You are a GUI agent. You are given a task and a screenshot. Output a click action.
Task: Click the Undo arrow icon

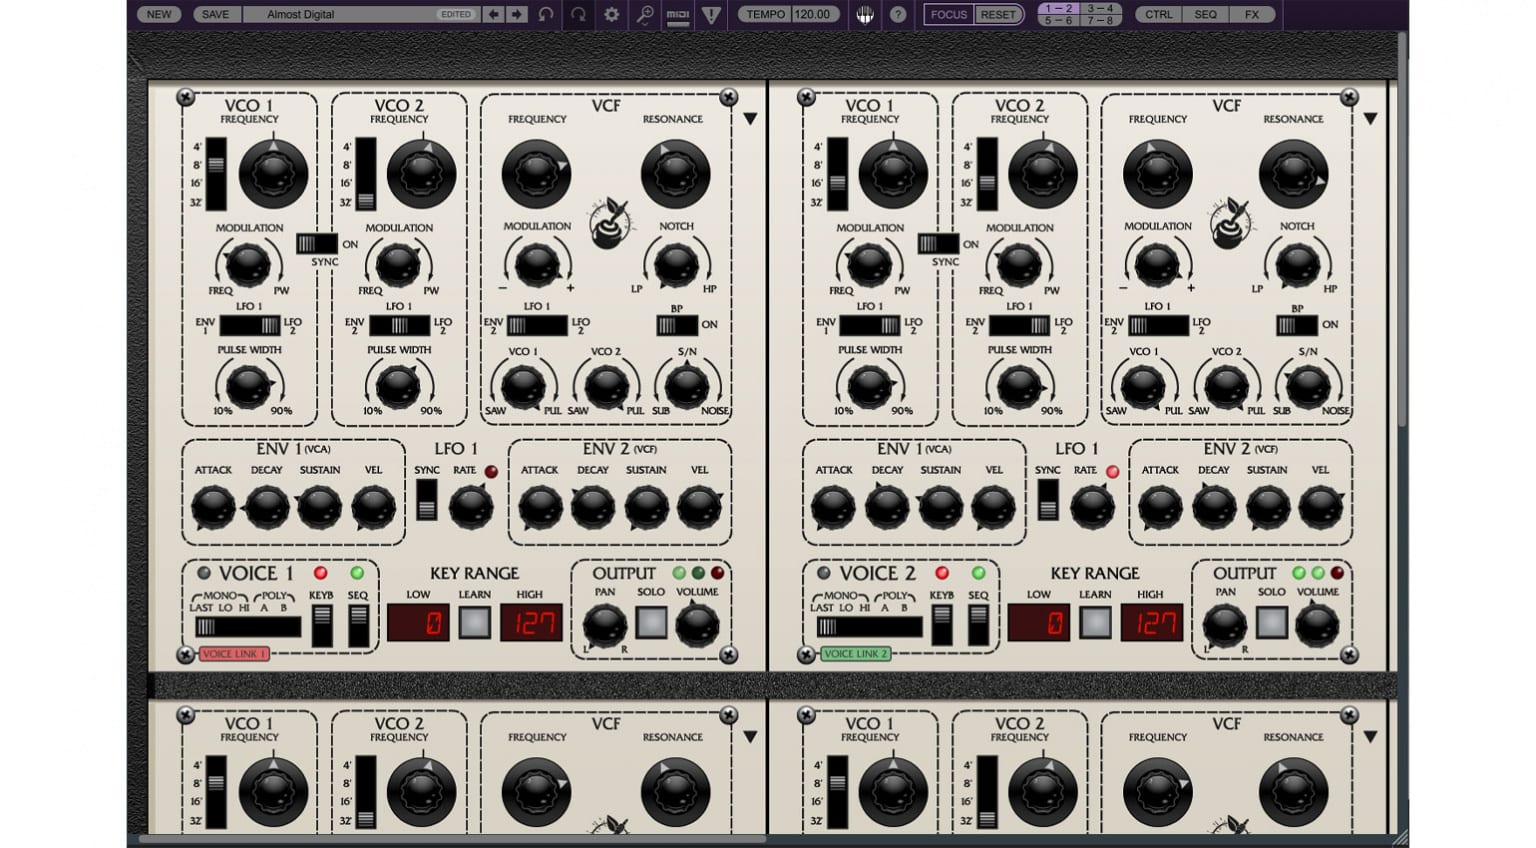click(546, 14)
